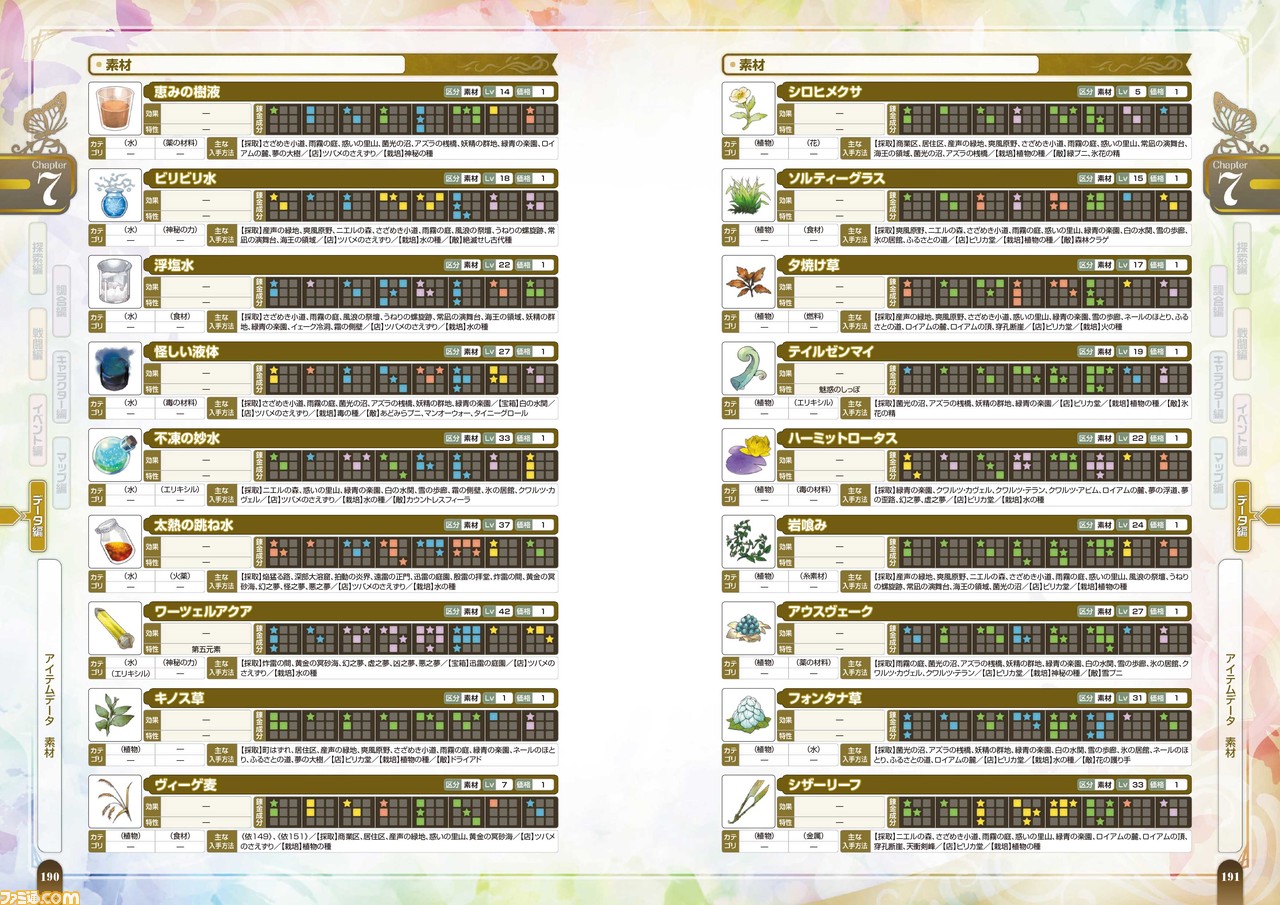Screen dimensions: 1280x905
Task: Click page number 191
Action: [x=1229, y=877]
